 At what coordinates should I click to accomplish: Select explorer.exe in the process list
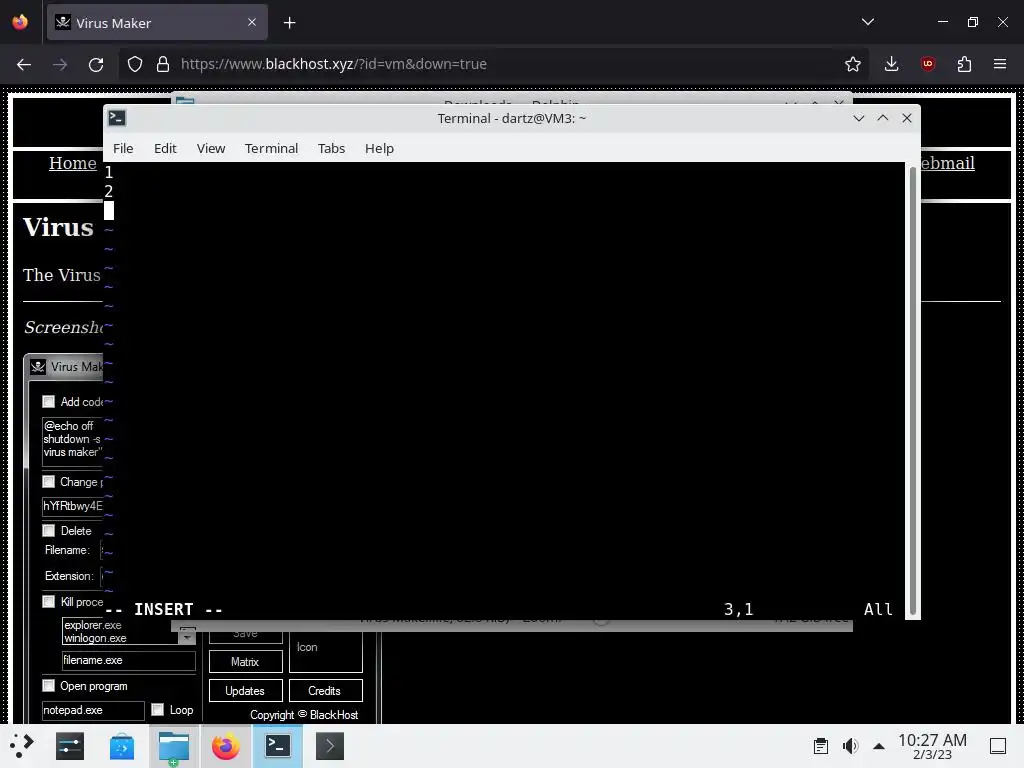tap(93, 625)
